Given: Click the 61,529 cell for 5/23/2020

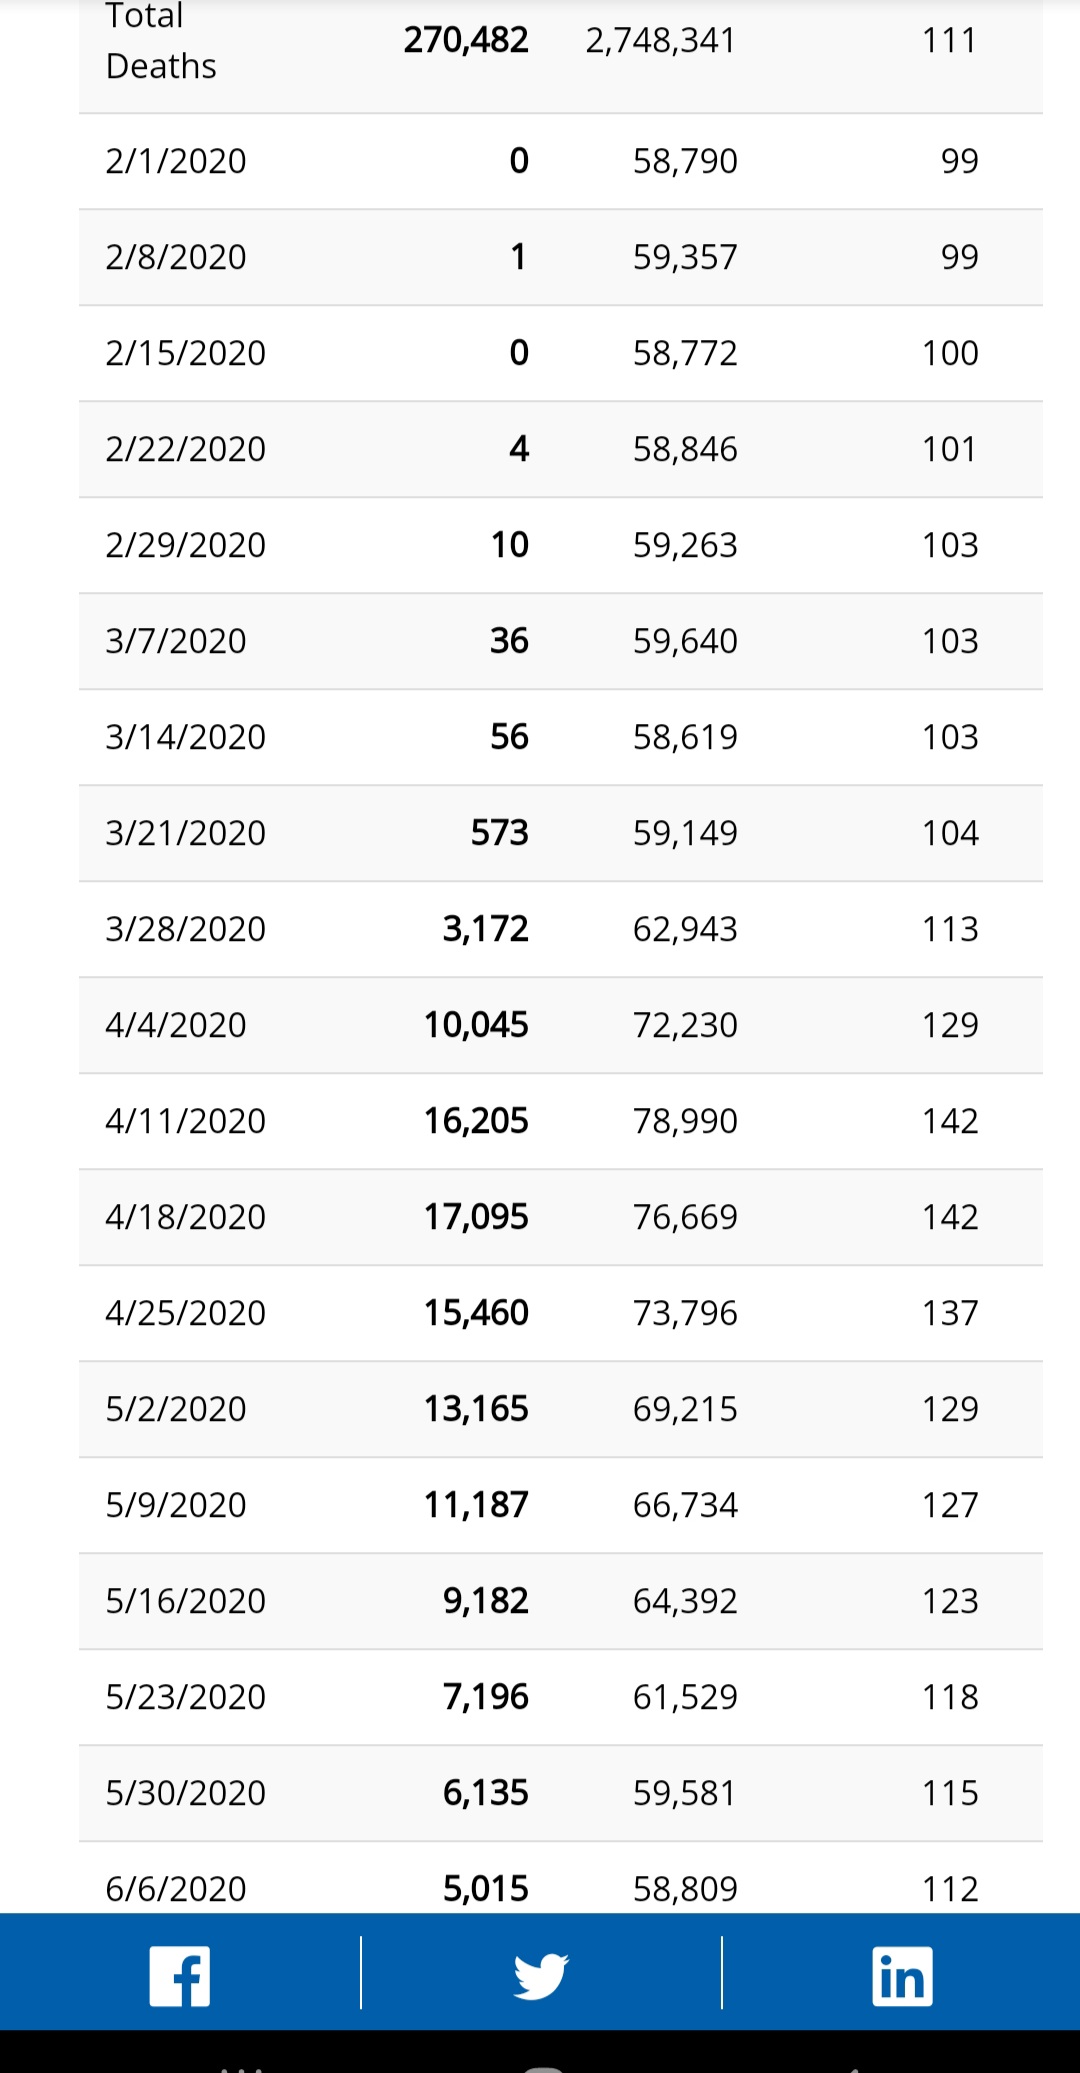Looking at the screenshot, I should pyautogui.click(x=685, y=1697).
